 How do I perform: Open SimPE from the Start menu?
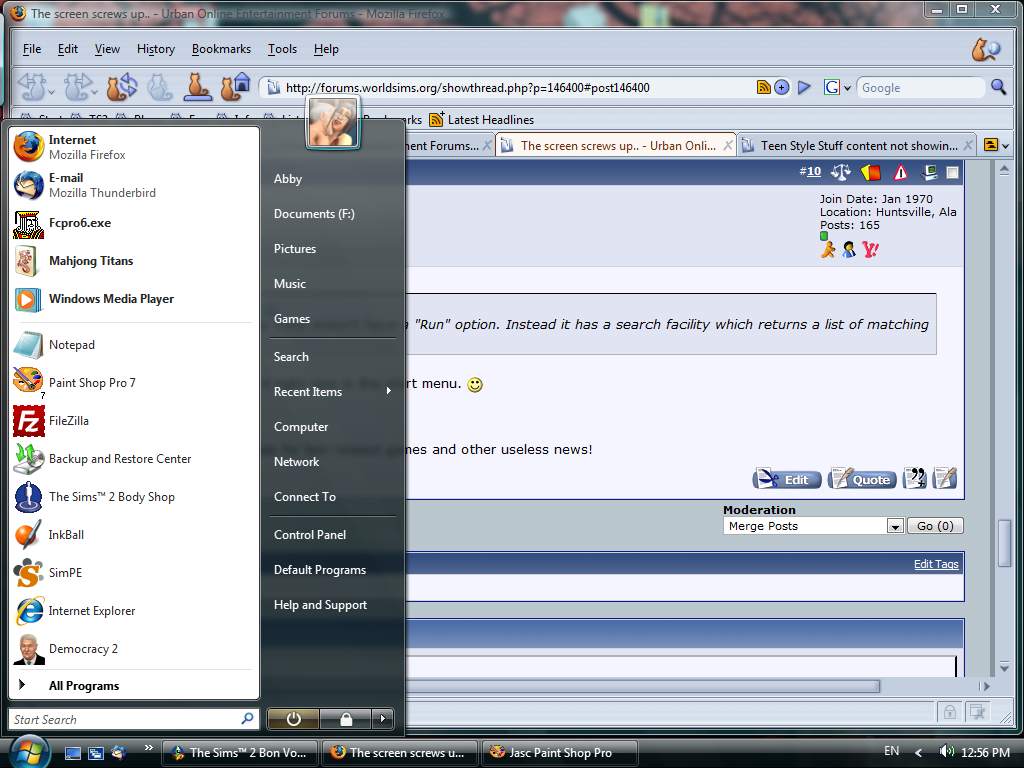pyautogui.click(x=133, y=573)
